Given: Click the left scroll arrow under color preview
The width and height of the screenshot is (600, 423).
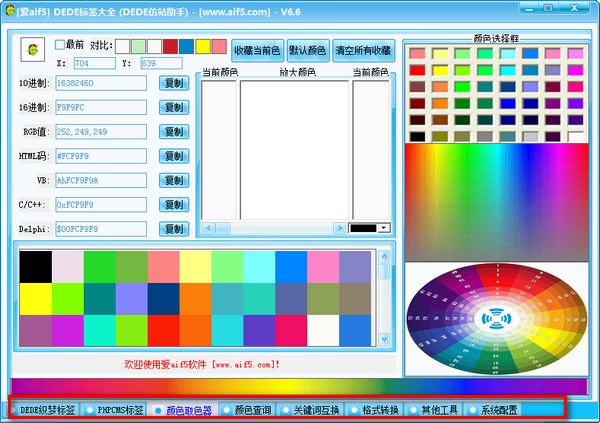Looking at the screenshot, I should click(x=208, y=228).
